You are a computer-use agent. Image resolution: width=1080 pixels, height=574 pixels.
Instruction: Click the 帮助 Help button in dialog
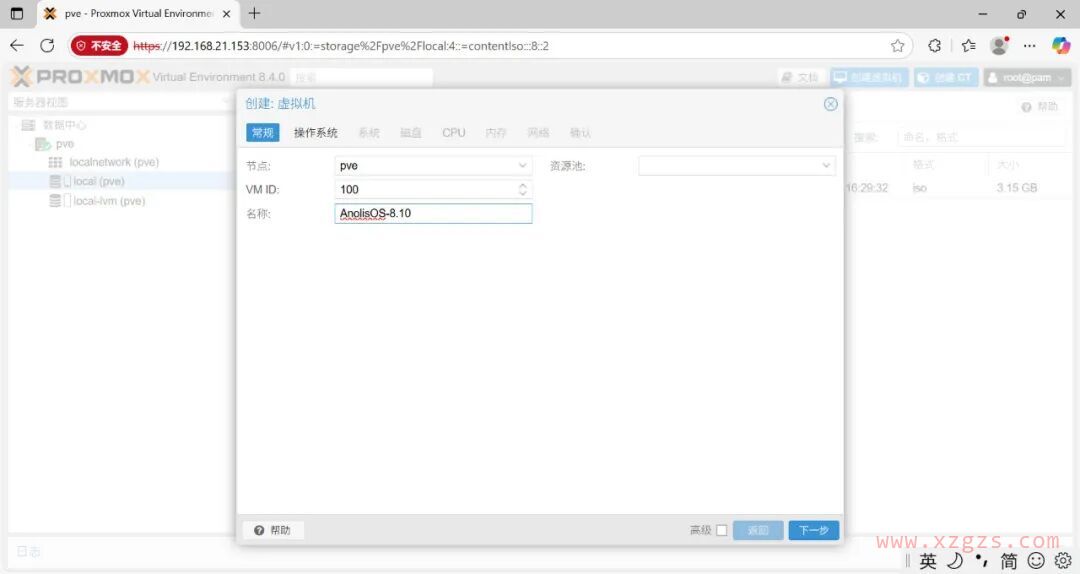[273, 531]
